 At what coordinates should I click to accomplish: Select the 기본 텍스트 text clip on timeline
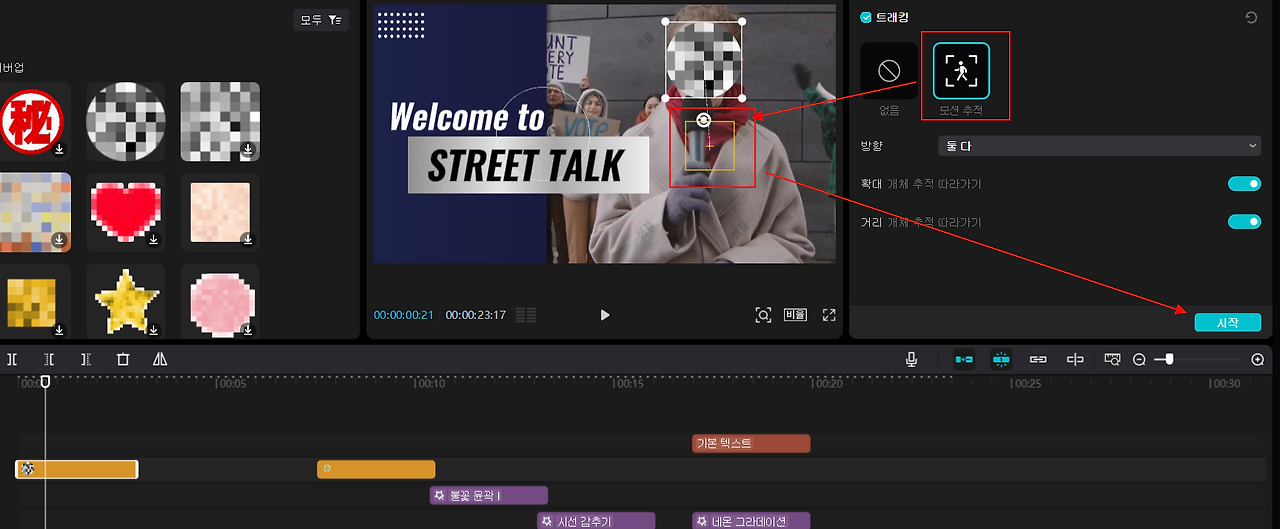point(751,443)
